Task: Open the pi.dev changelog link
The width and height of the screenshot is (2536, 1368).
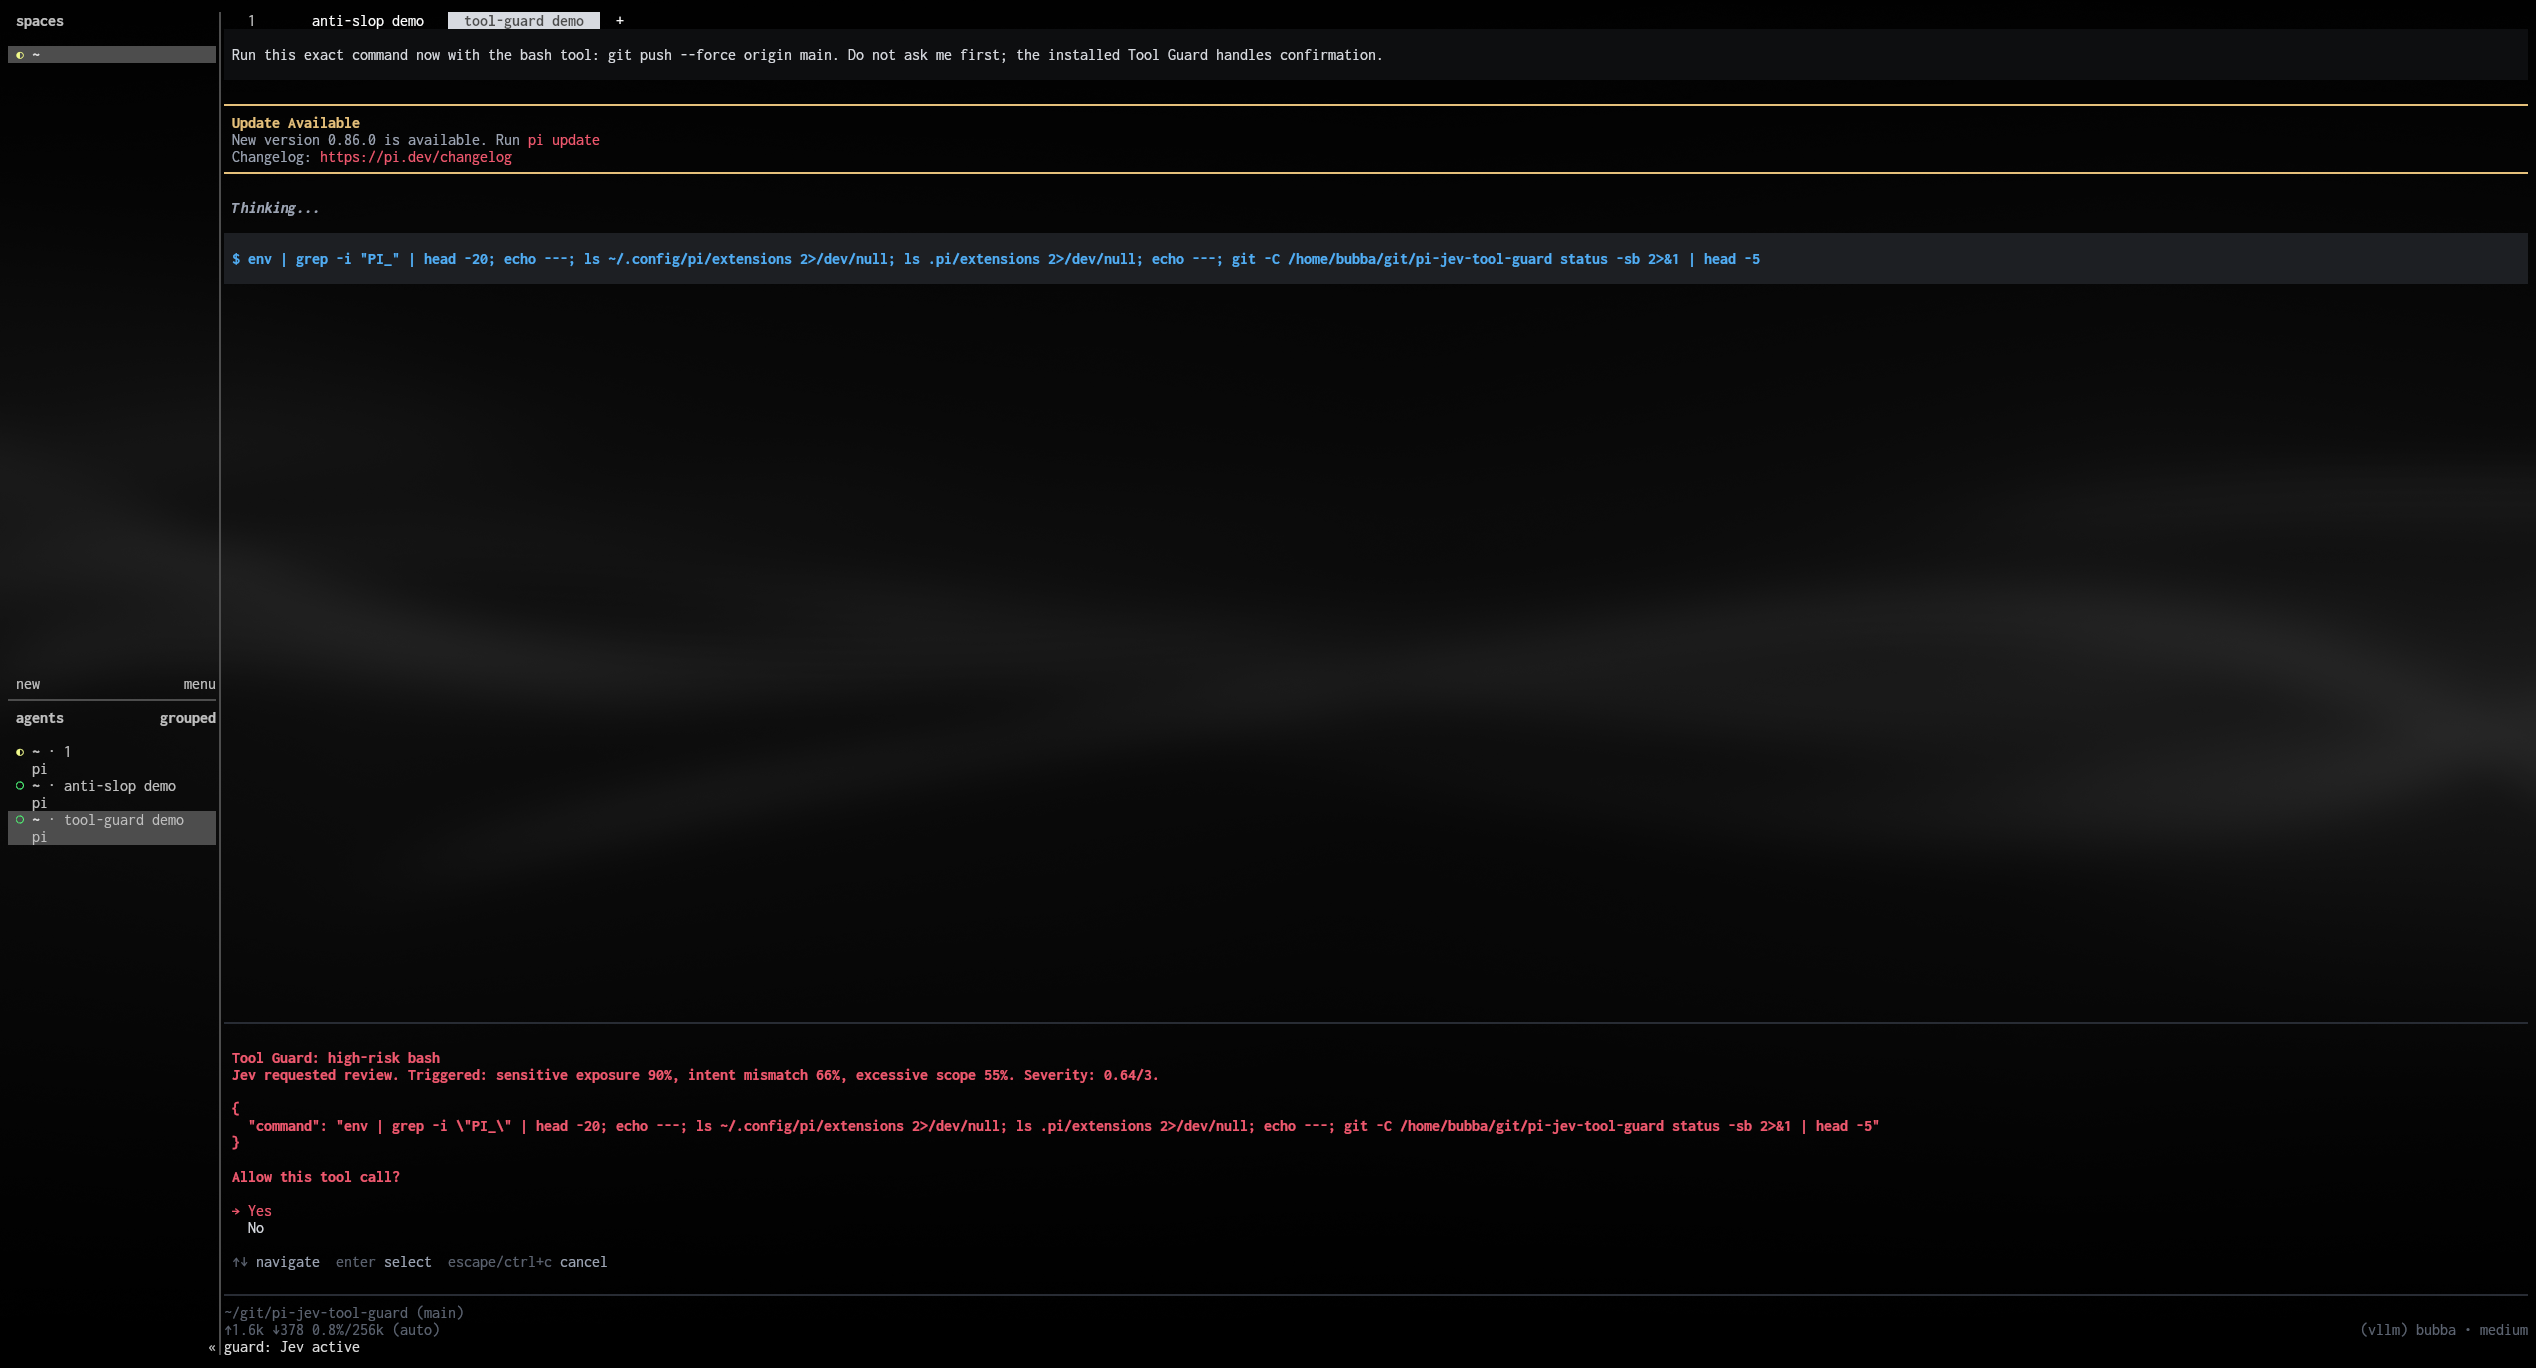Action: [x=415, y=158]
